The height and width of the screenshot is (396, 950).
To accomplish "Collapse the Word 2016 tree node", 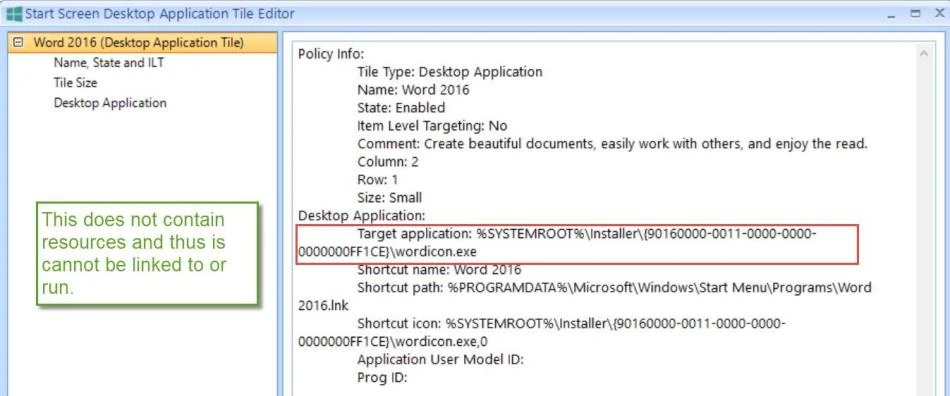I will [x=18, y=42].
